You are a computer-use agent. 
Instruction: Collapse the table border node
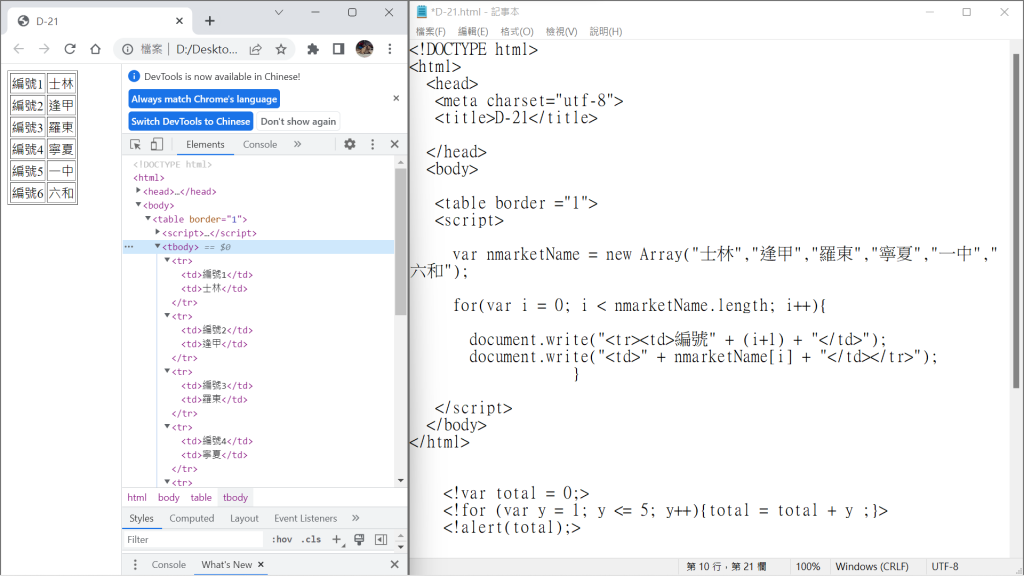148,218
